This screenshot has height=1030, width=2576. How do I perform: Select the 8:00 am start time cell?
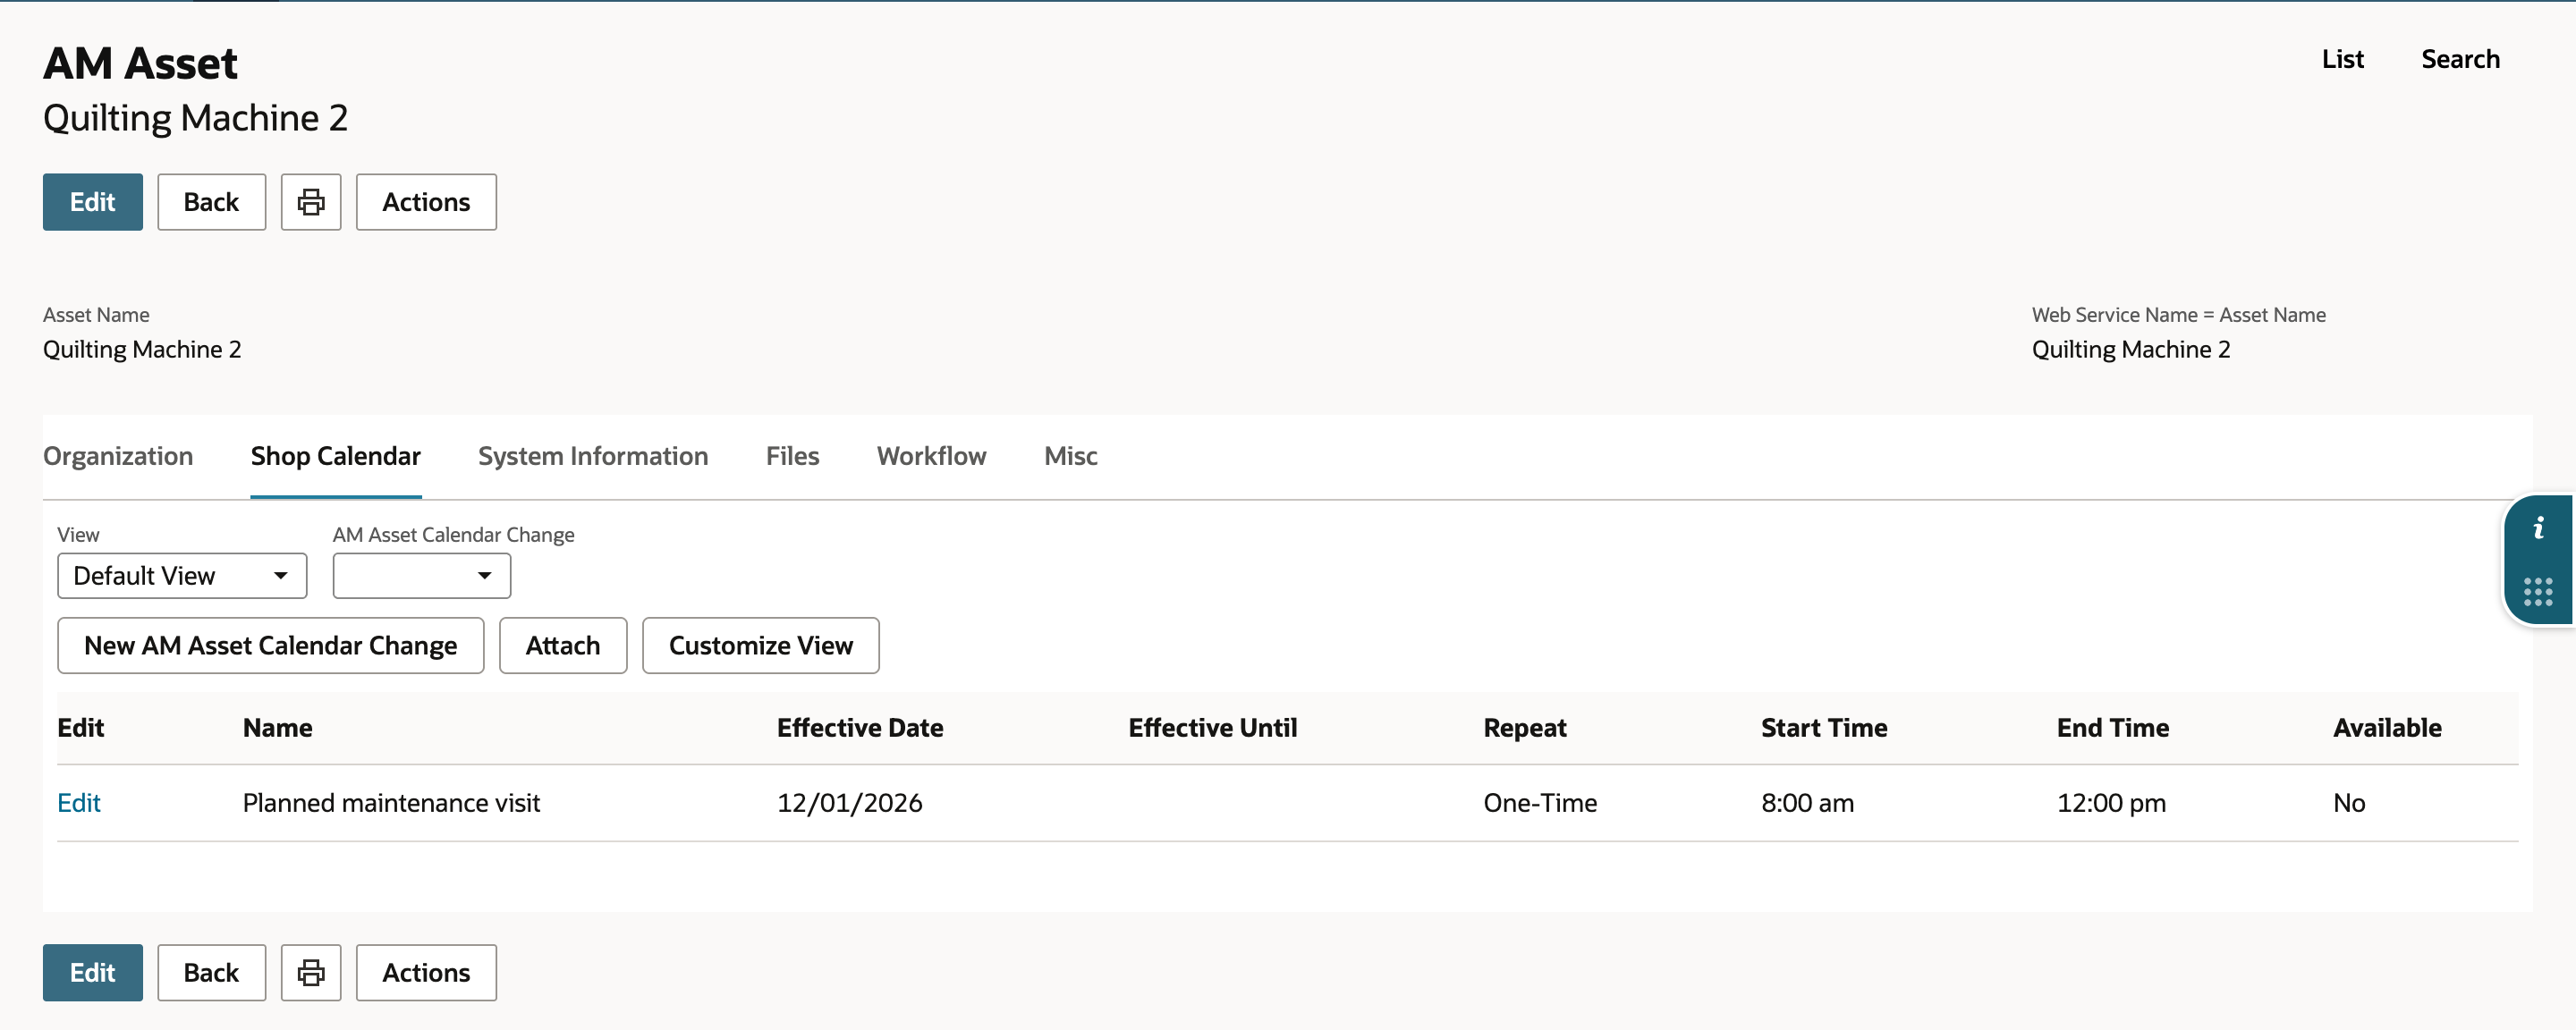click(1807, 803)
